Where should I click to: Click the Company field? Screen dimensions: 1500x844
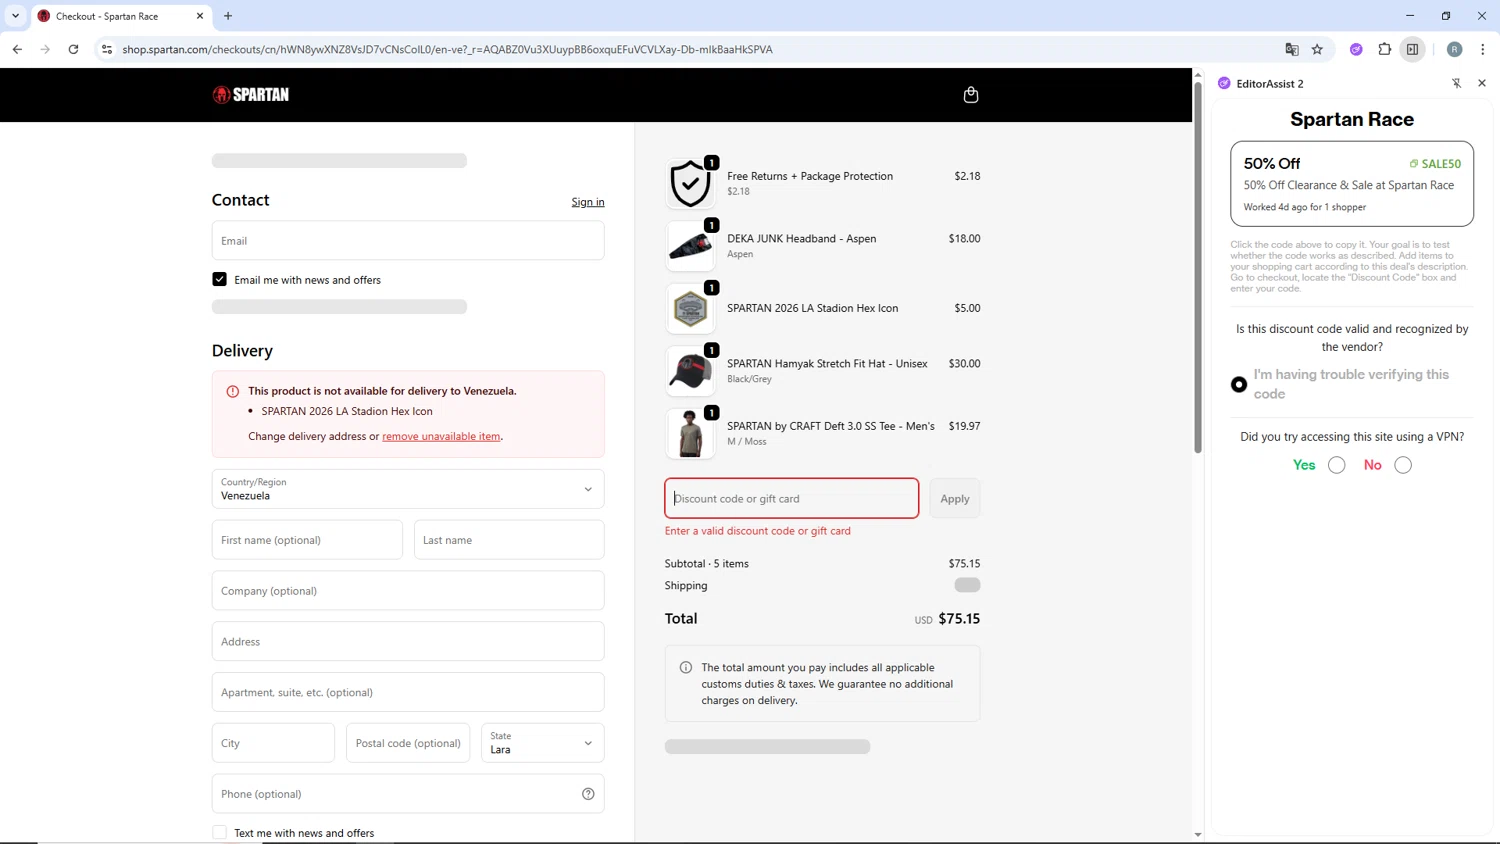pos(408,591)
